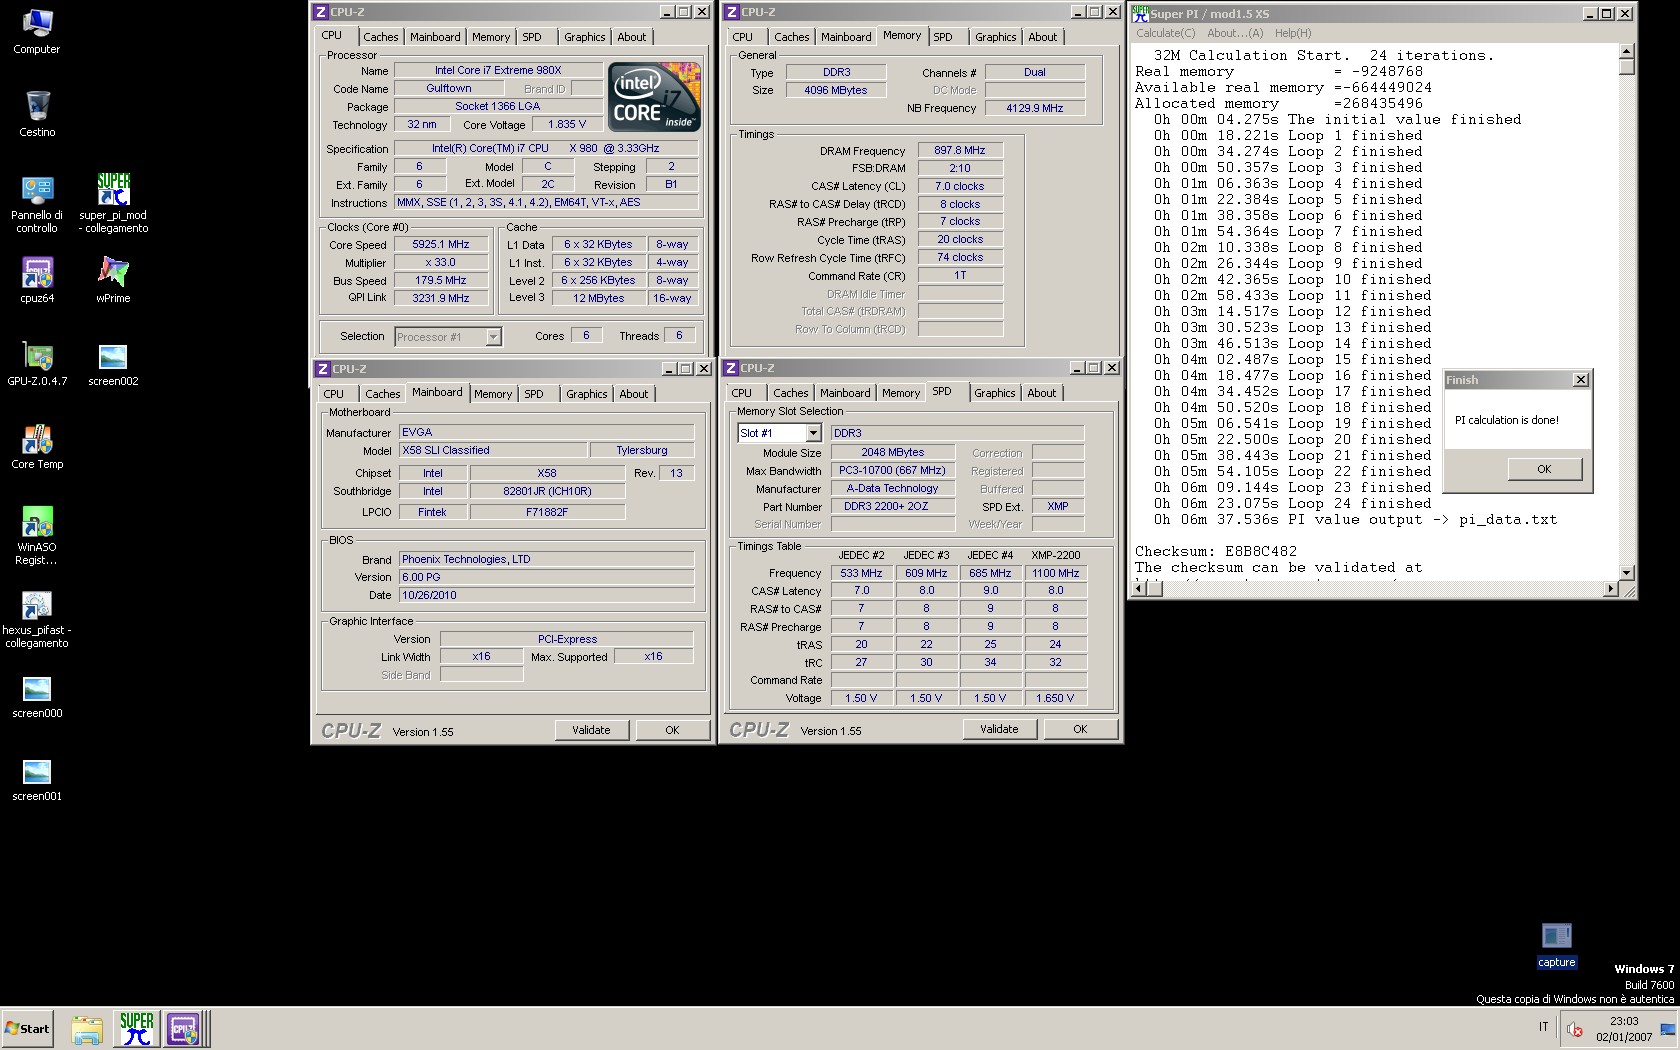Image resolution: width=1680 pixels, height=1050 pixels.
Task: Click the system tray alert icon
Action: pyautogui.click(x=1575, y=1029)
